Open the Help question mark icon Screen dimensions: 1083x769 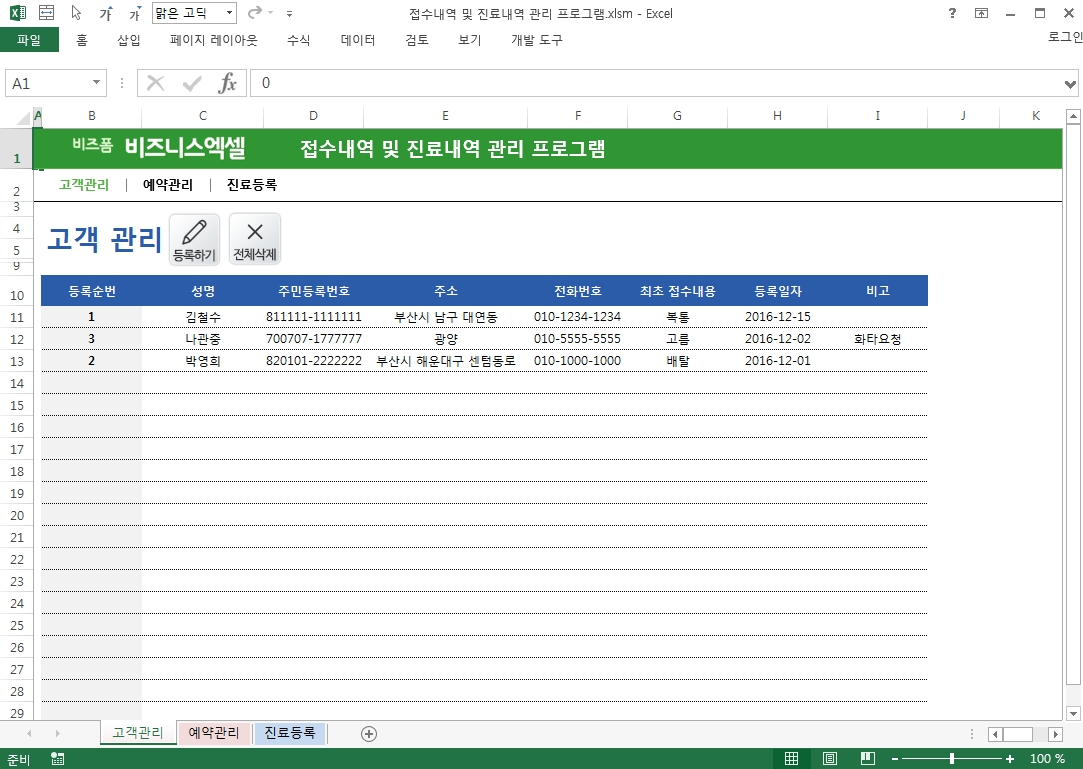pyautogui.click(x=951, y=14)
